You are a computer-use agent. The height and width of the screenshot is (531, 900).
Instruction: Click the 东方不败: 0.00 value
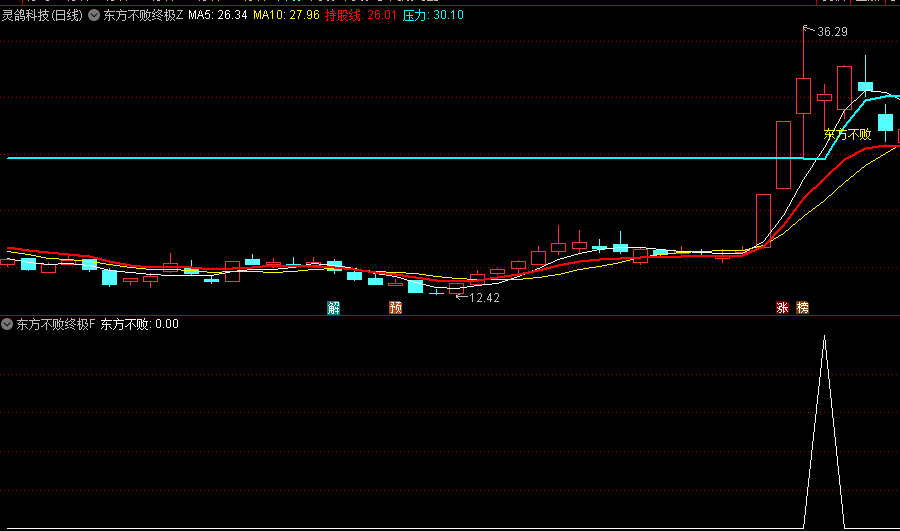tap(139, 324)
